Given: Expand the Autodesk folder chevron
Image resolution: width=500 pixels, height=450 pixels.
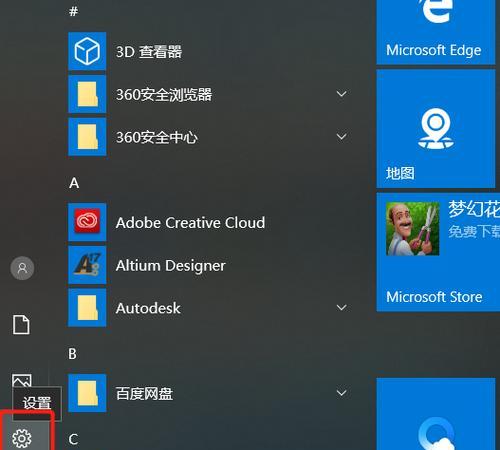Looking at the screenshot, I should (x=341, y=308).
